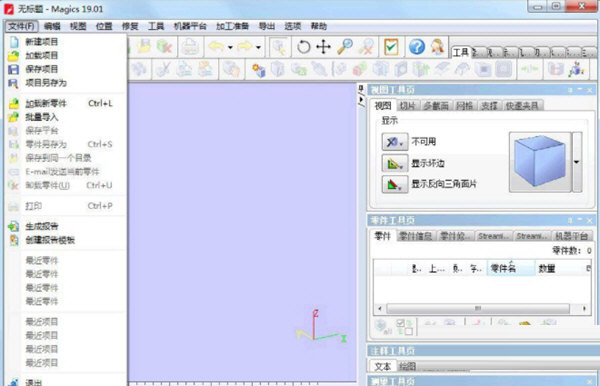Click the empty square box below parts list
The width and height of the screenshot is (600, 386).
(408, 331)
